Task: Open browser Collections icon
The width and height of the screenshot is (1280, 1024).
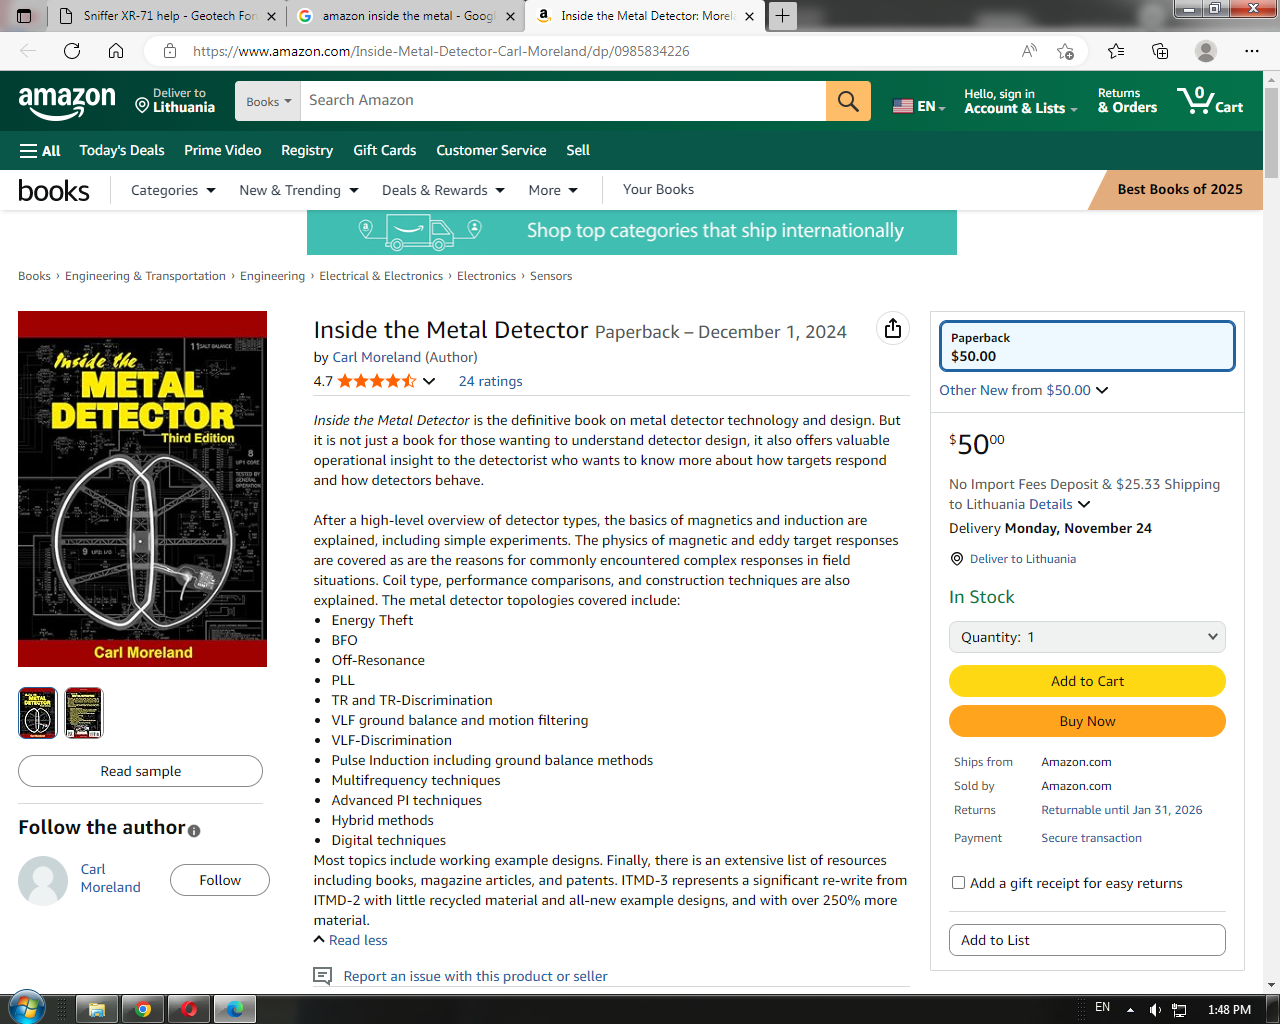Action: coord(1160,51)
